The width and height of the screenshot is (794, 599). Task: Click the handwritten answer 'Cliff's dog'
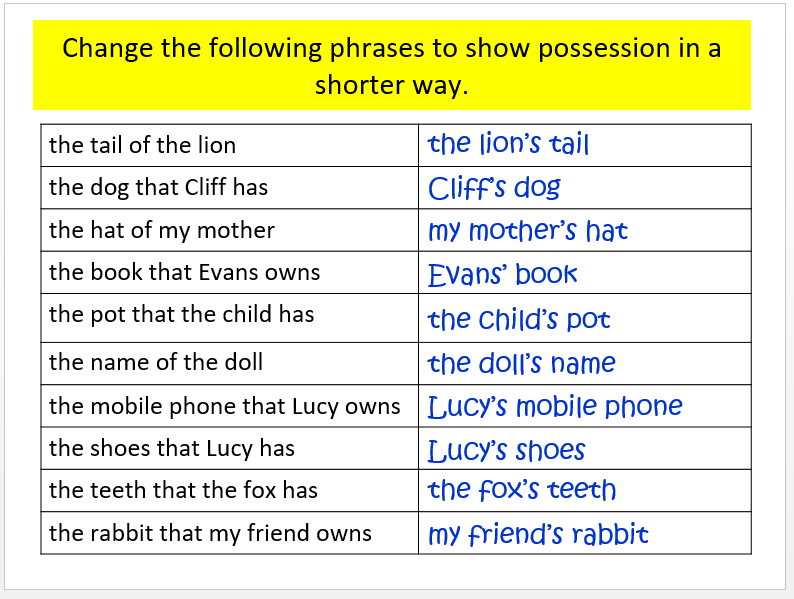coord(494,188)
